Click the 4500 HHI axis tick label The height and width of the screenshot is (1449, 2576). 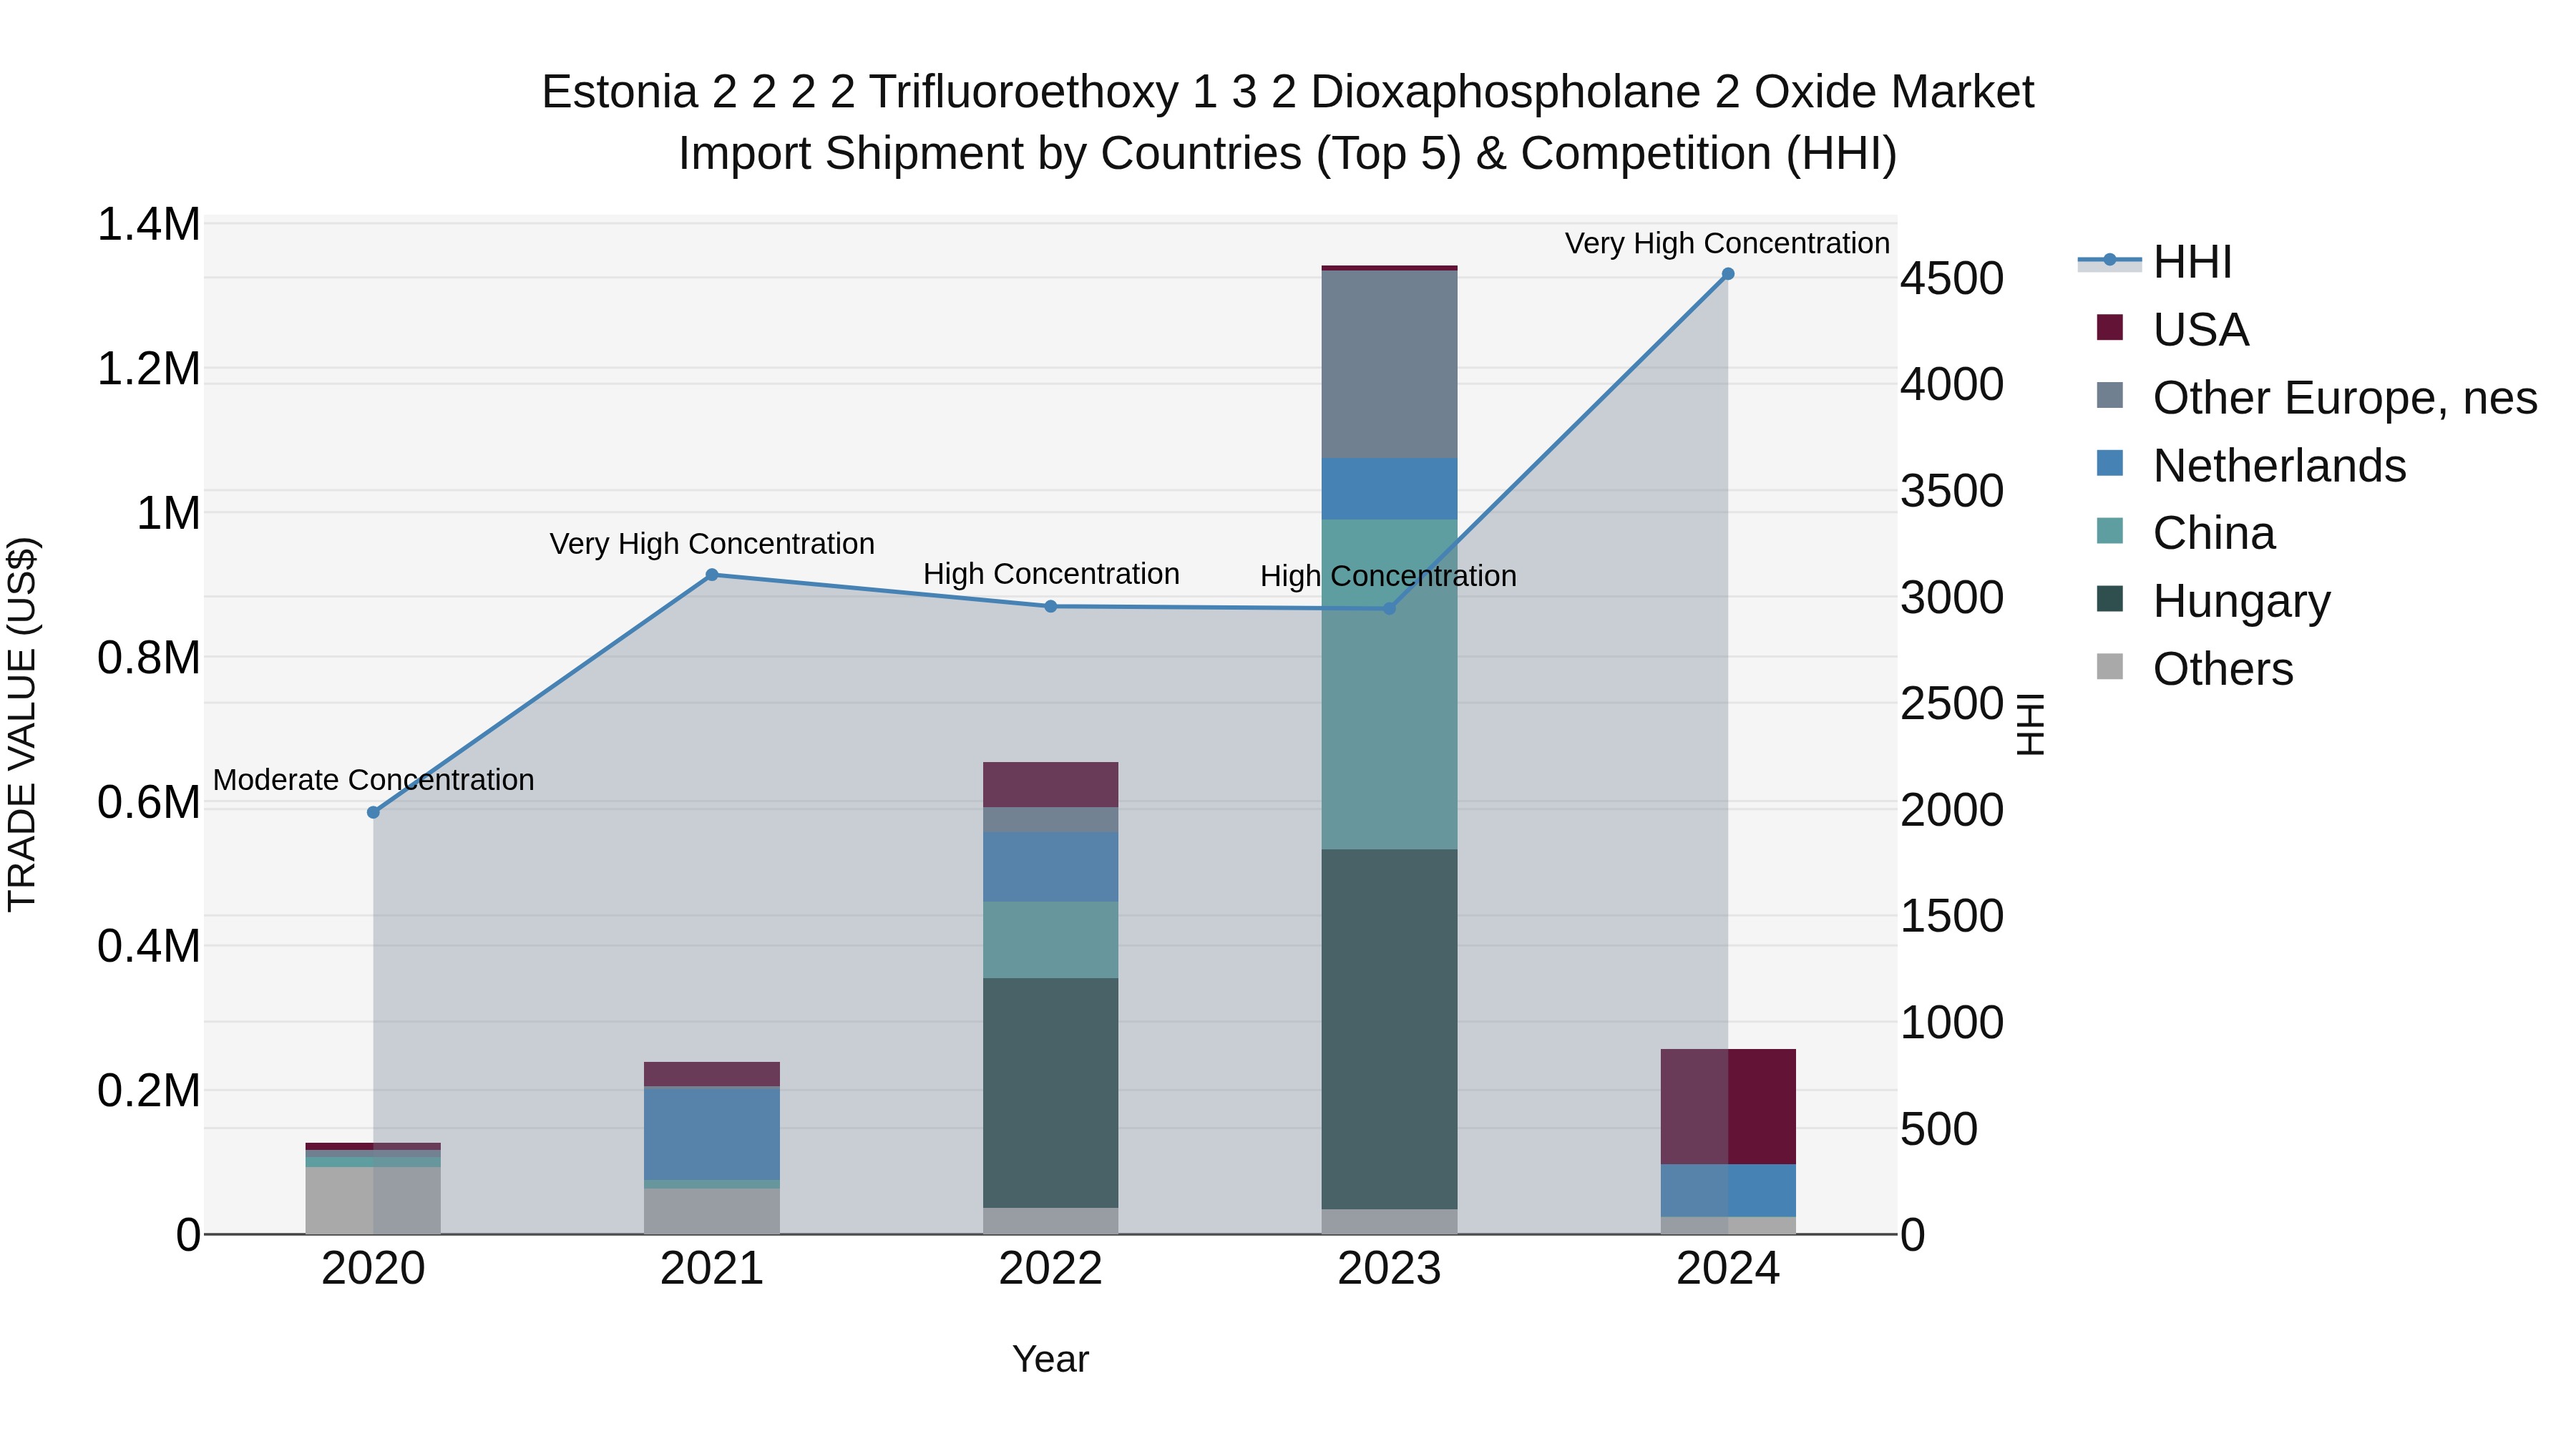(x=1952, y=279)
